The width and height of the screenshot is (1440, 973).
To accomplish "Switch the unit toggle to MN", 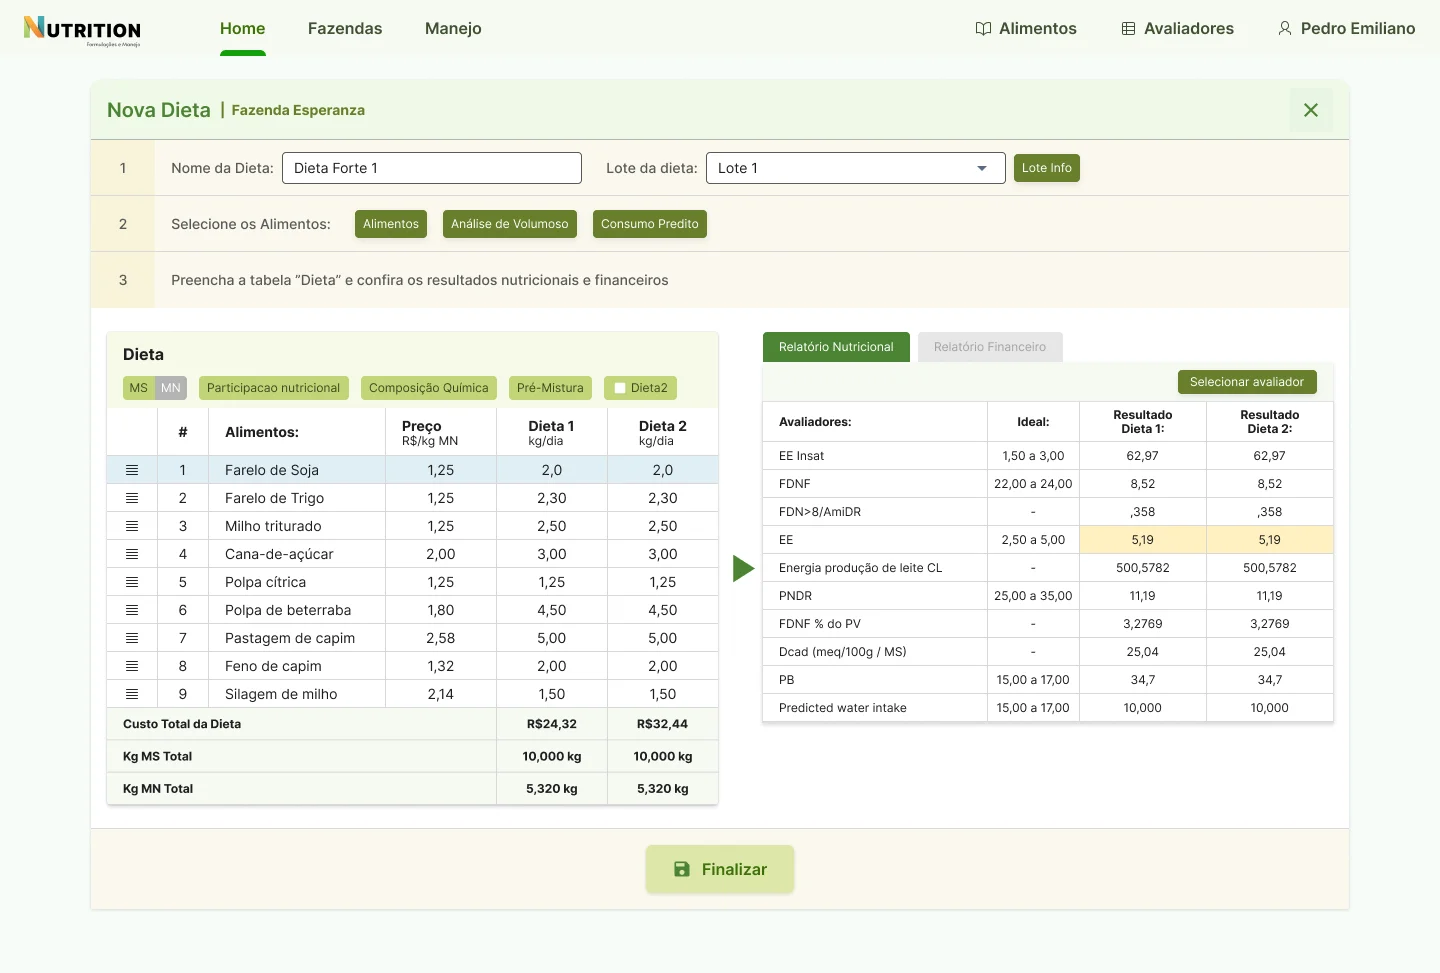I will click(171, 388).
